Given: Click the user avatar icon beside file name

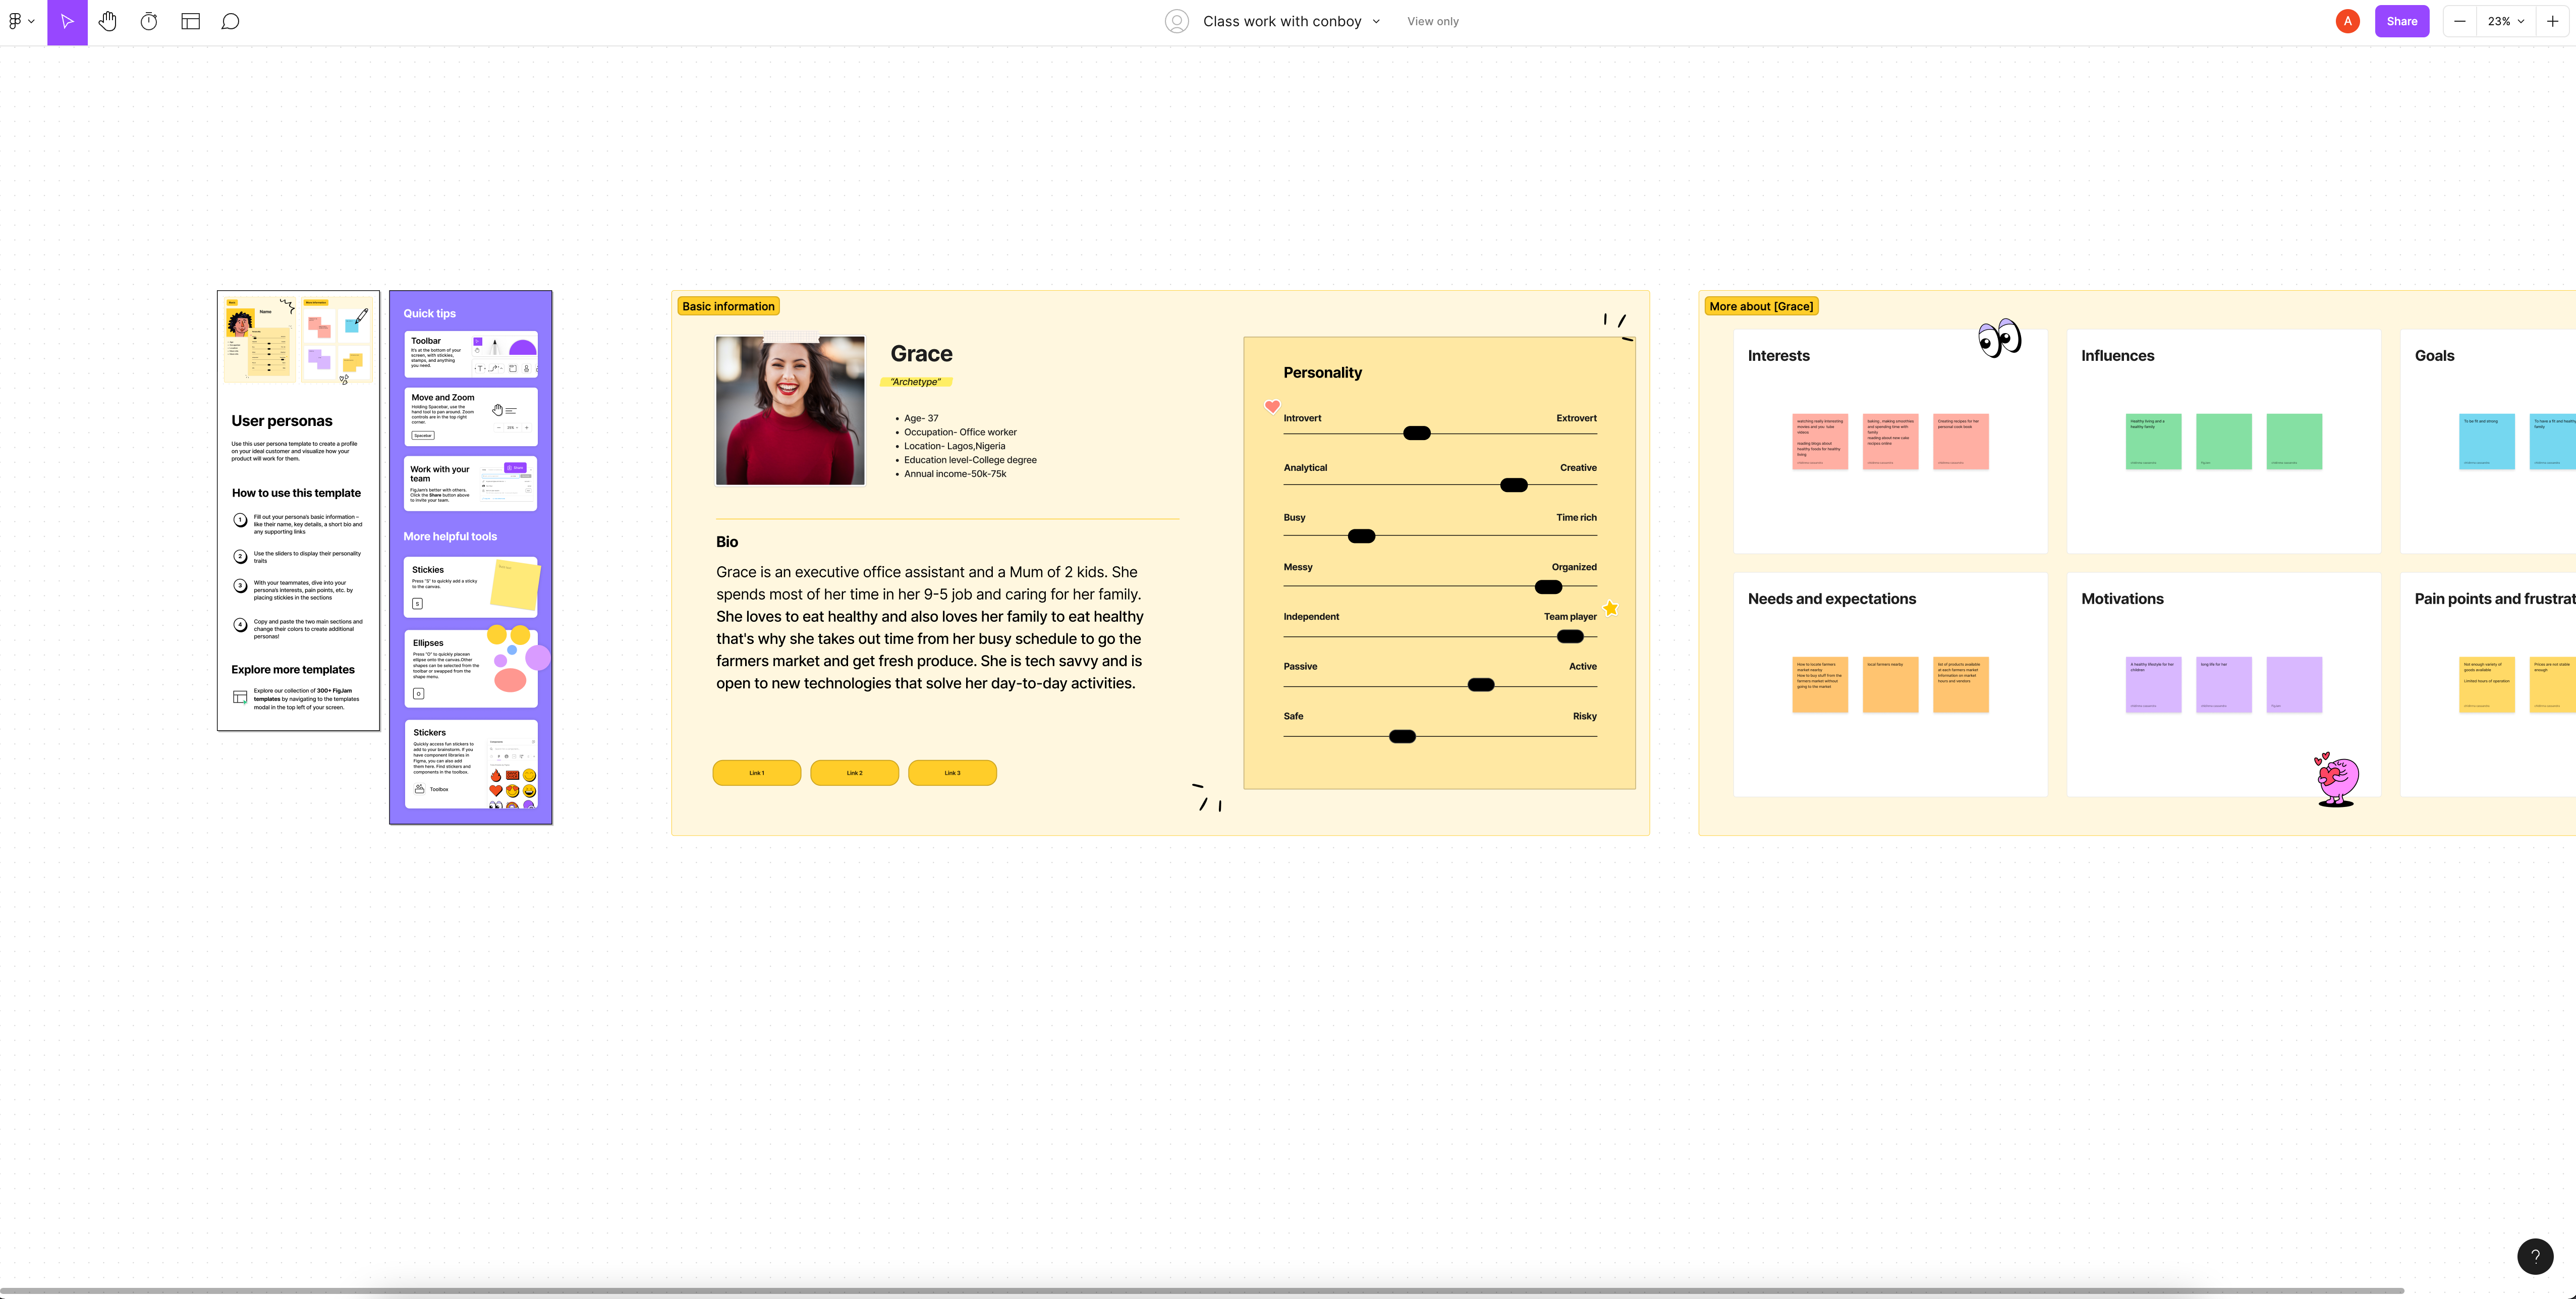Looking at the screenshot, I should pyautogui.click(x=1177, y=21).
